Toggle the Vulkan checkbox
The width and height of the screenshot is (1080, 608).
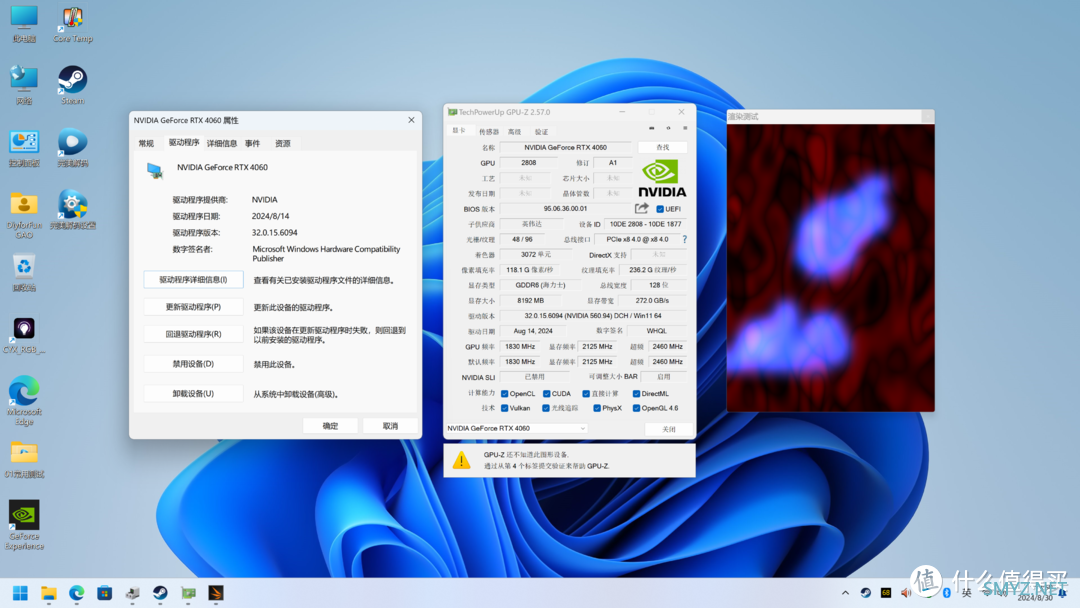coord(505,408)
